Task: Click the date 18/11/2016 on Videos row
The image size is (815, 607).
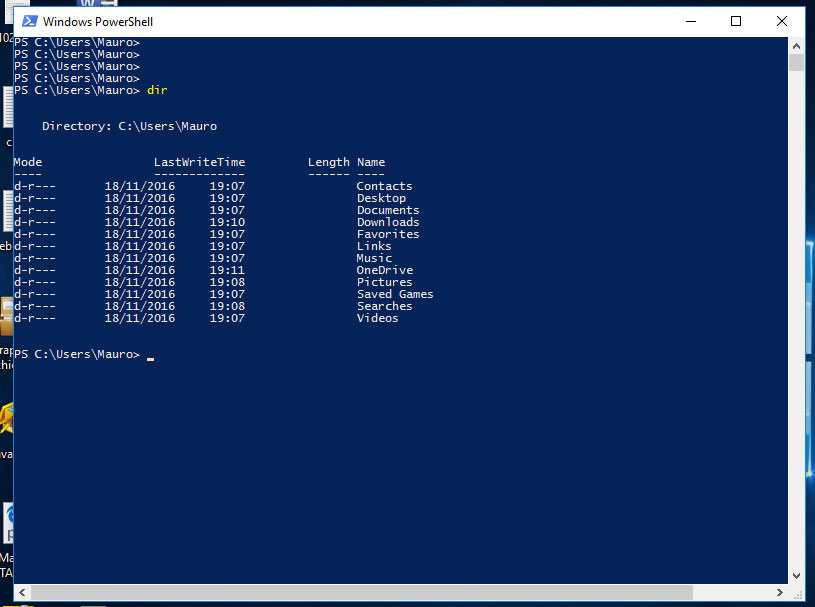Action: (x=140, y=318)
